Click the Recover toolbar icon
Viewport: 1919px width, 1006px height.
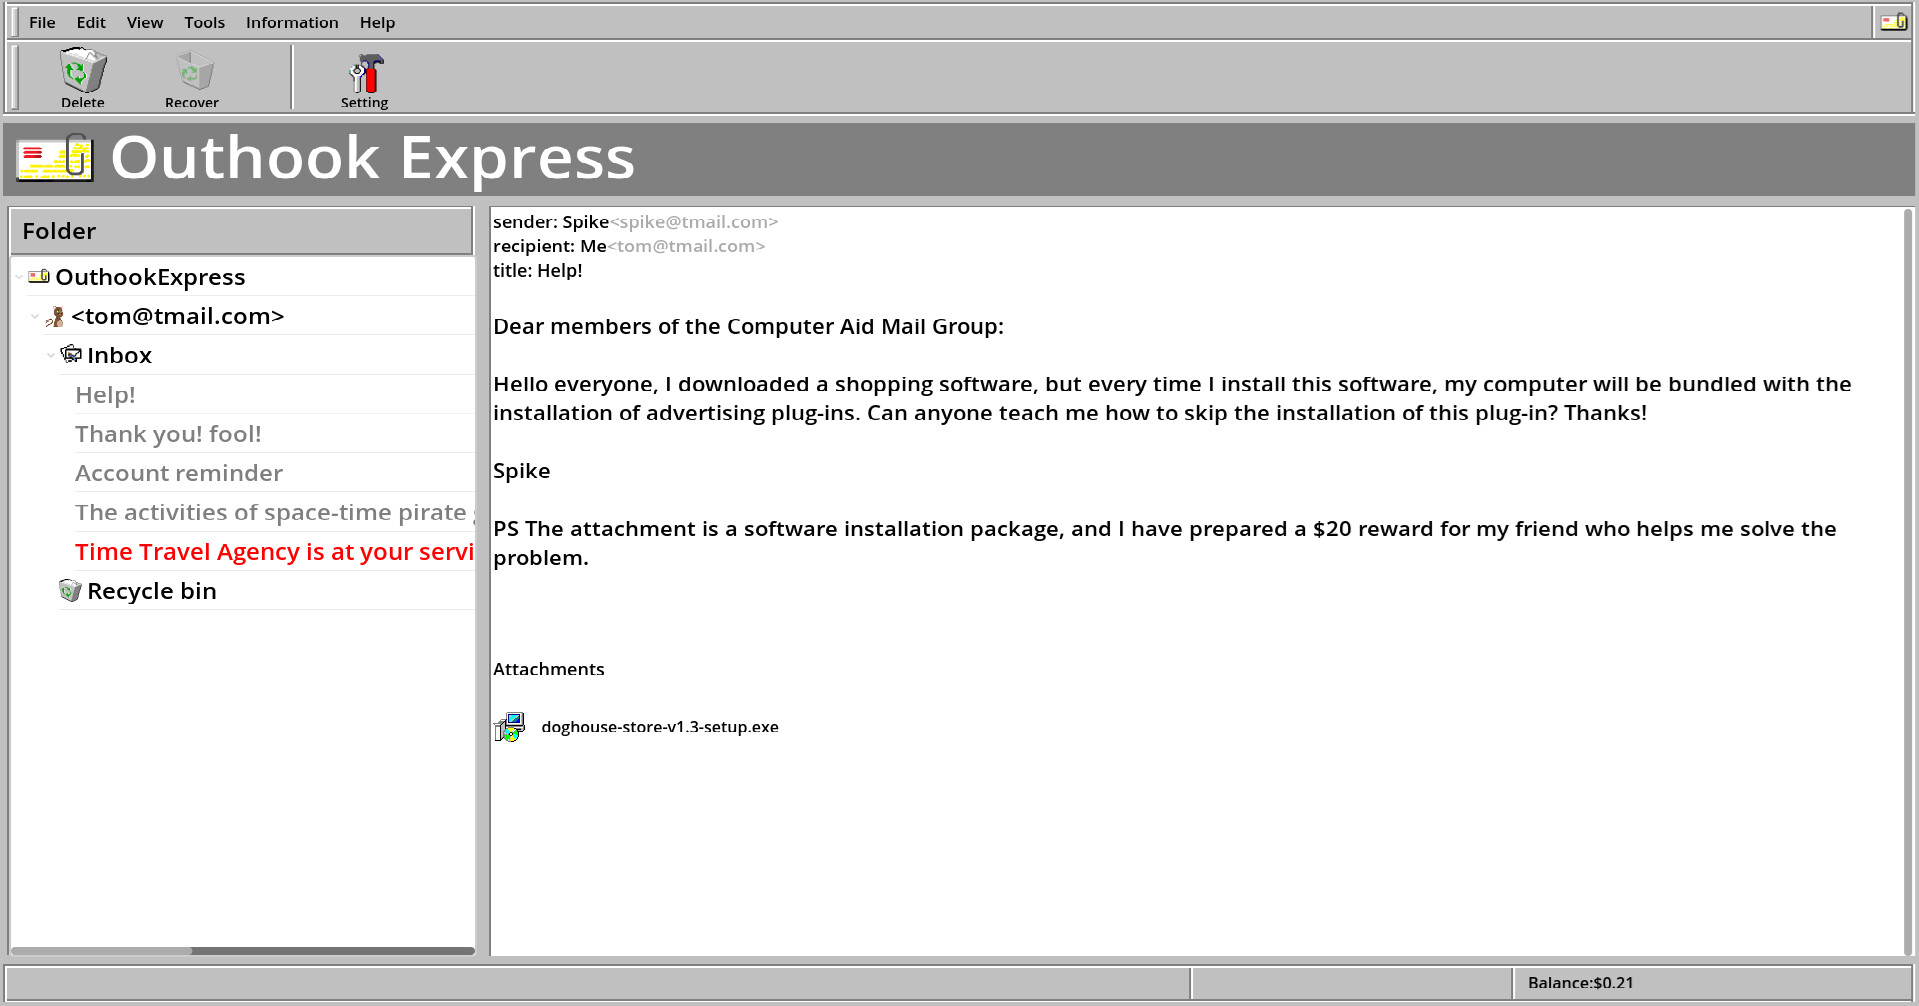coord(191,72)
